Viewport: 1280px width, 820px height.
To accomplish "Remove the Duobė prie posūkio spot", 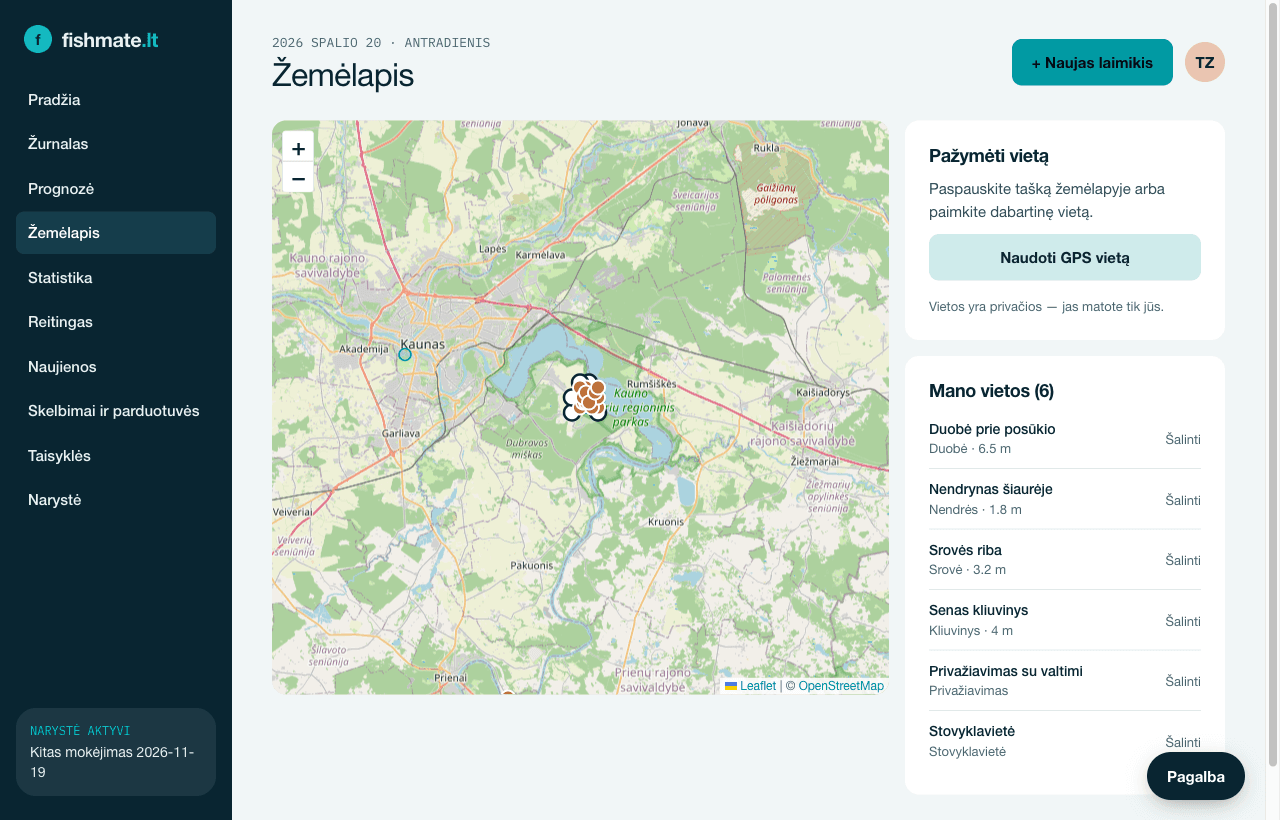I will pos(1183,439).
